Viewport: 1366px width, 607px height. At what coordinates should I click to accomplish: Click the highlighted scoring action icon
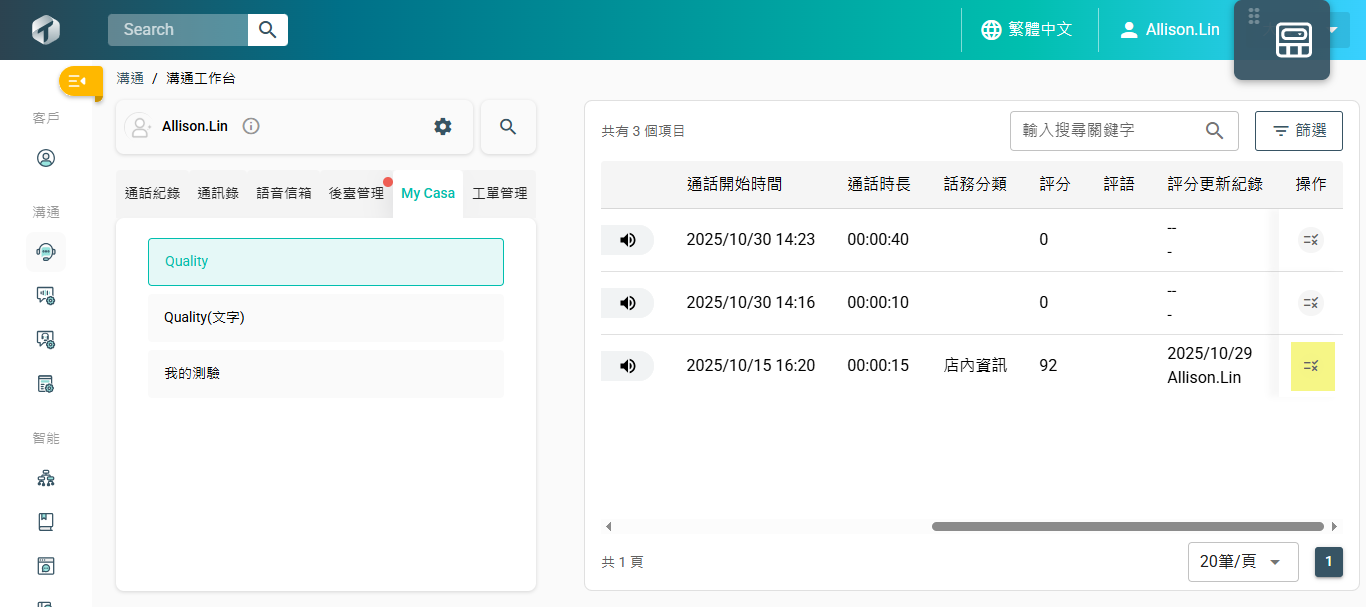pos(1312,366)
